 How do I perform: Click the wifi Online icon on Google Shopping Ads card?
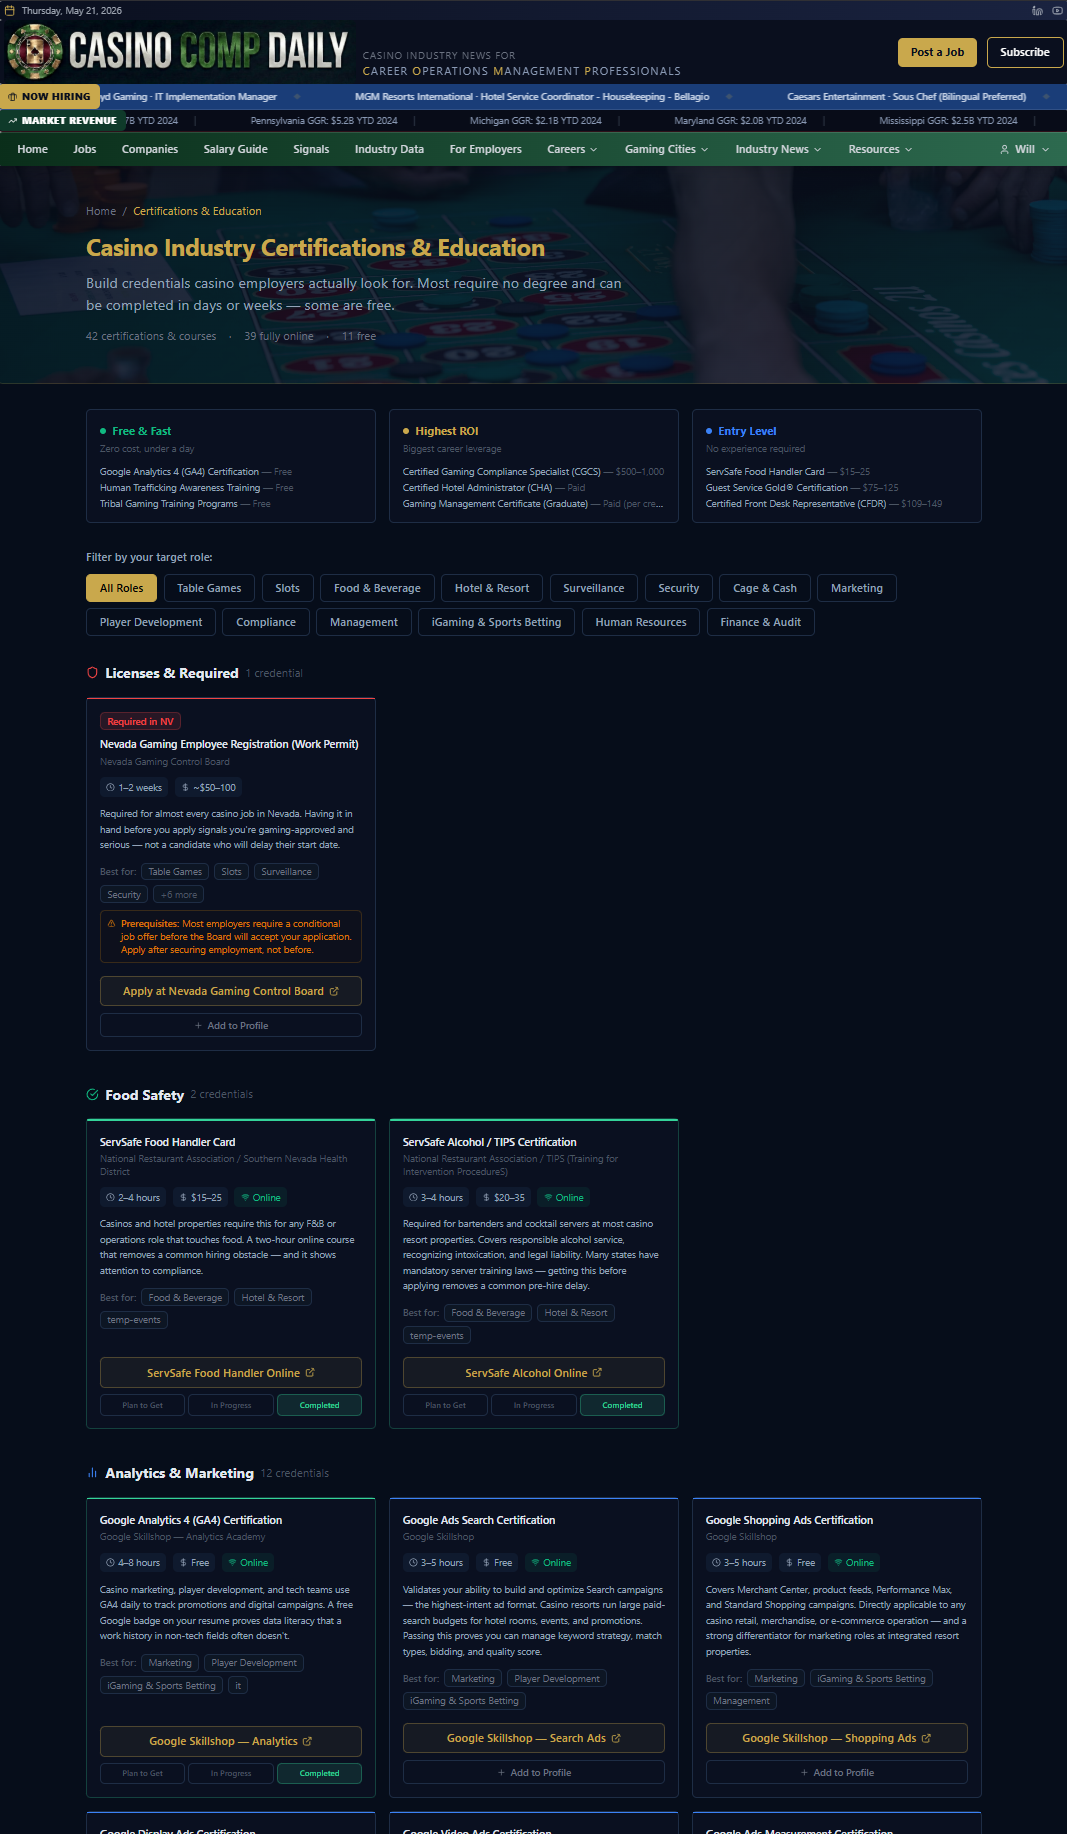pos(838,1563)
